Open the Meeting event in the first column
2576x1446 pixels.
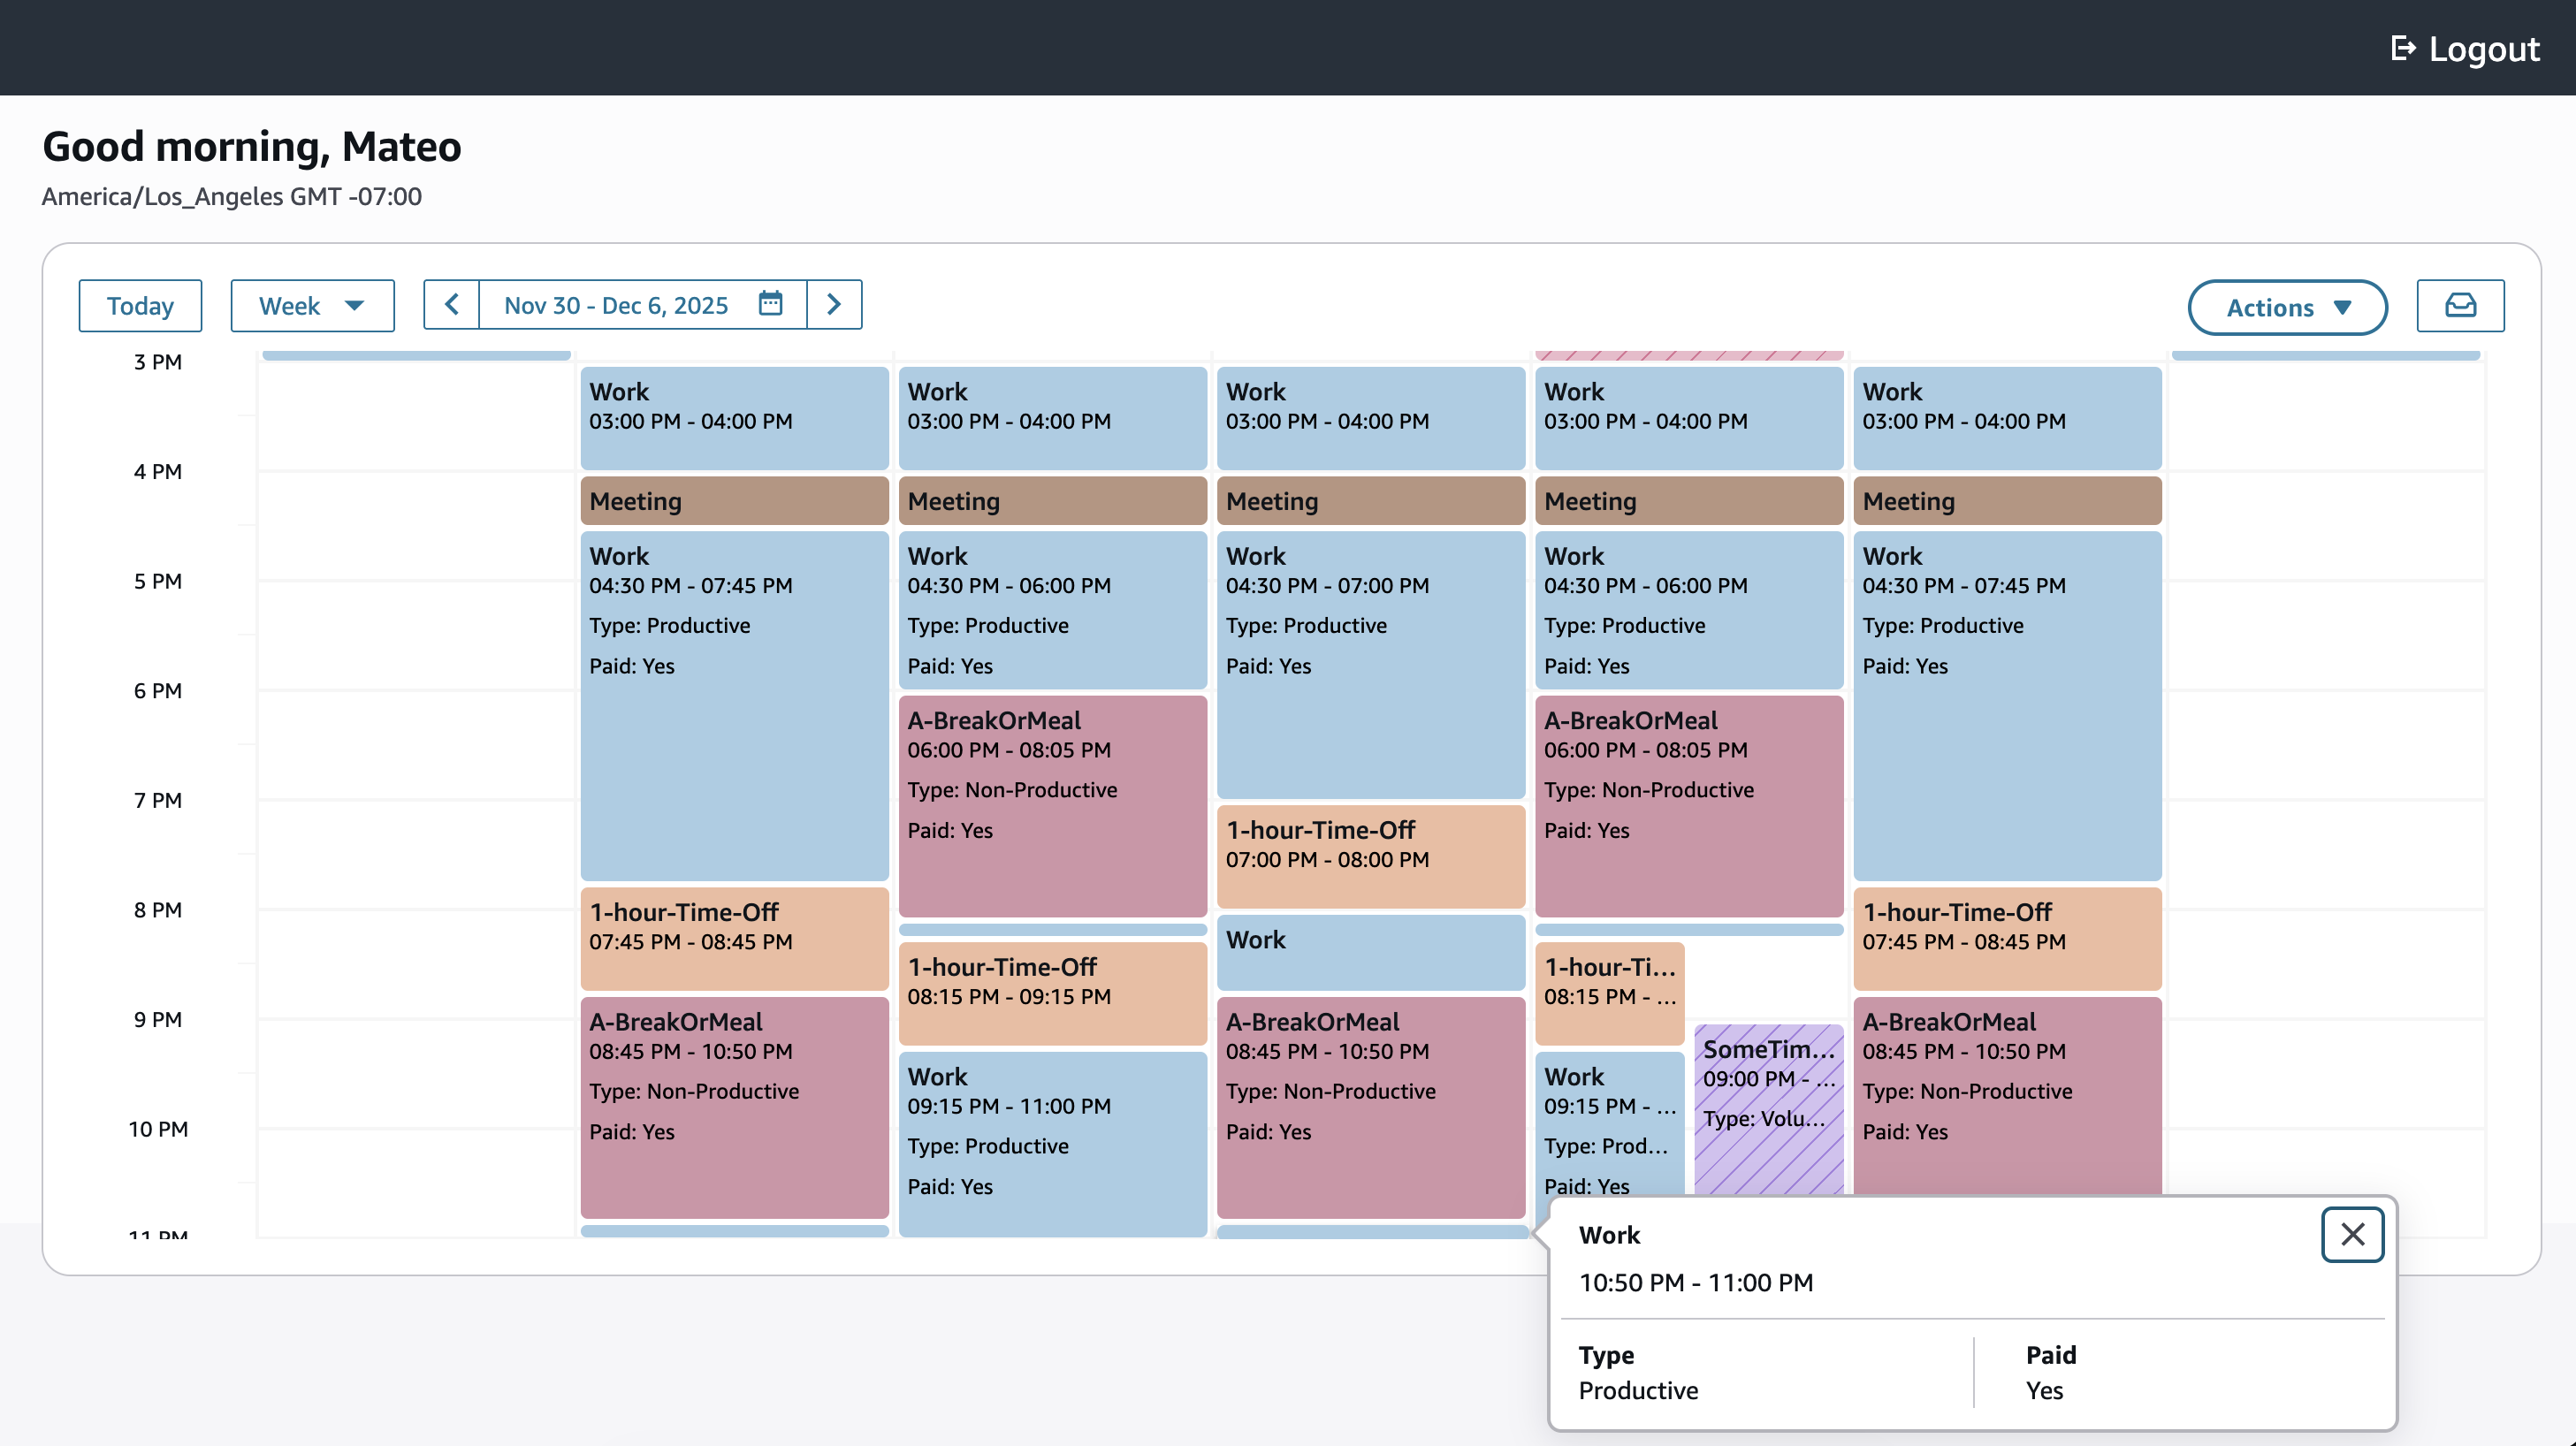pos(733,500)
